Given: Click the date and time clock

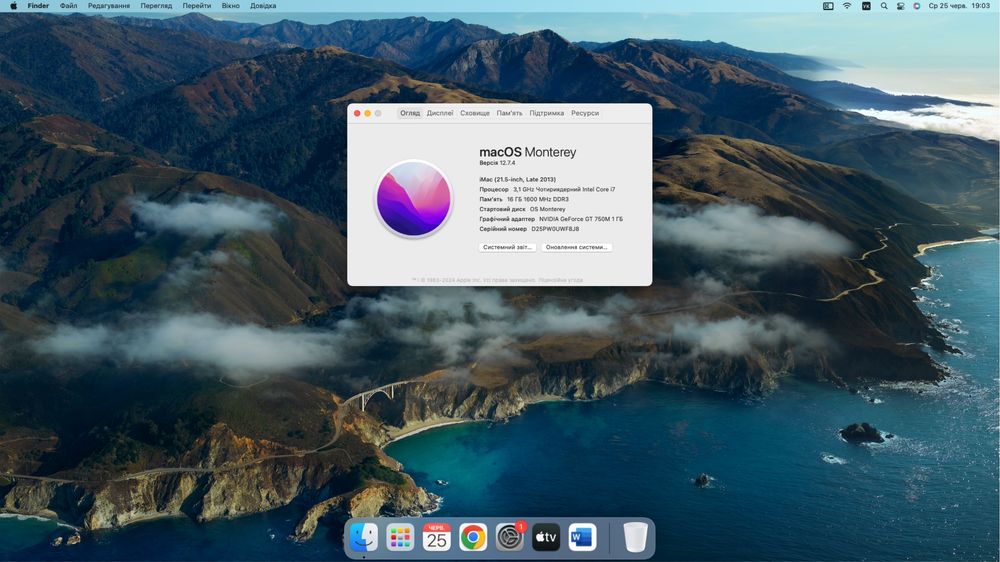Looking at the screenshot, I should pyautogui.click(x=959, y=6).
